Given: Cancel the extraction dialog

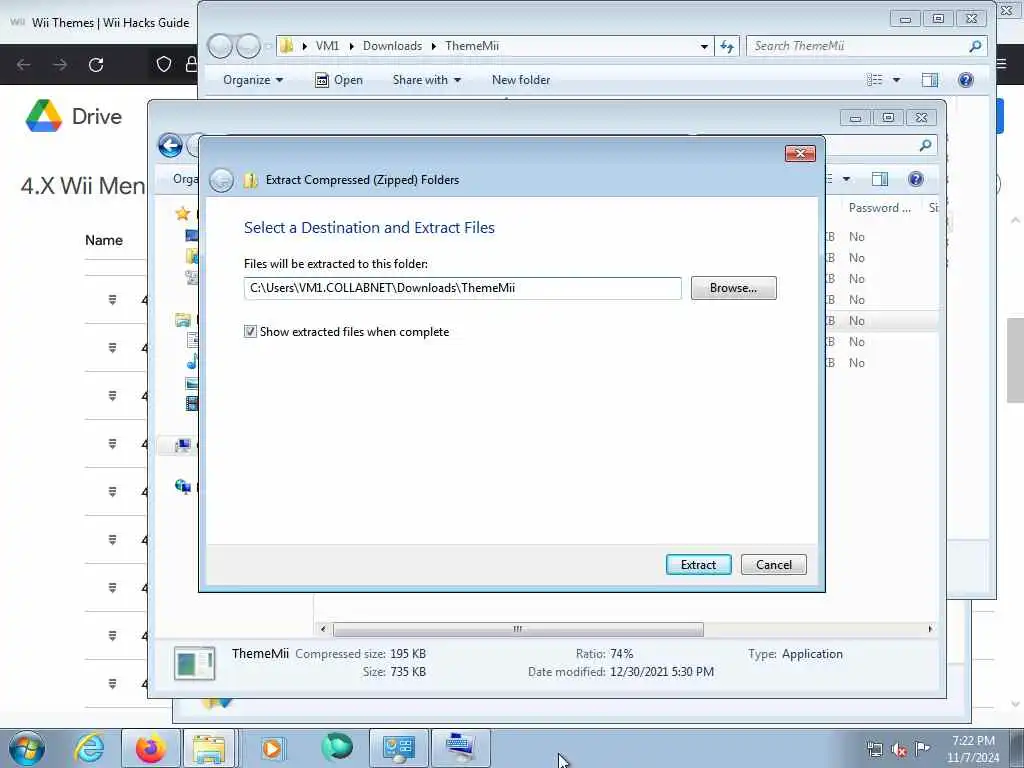Looking at the screenshot, I should point(773,564).
